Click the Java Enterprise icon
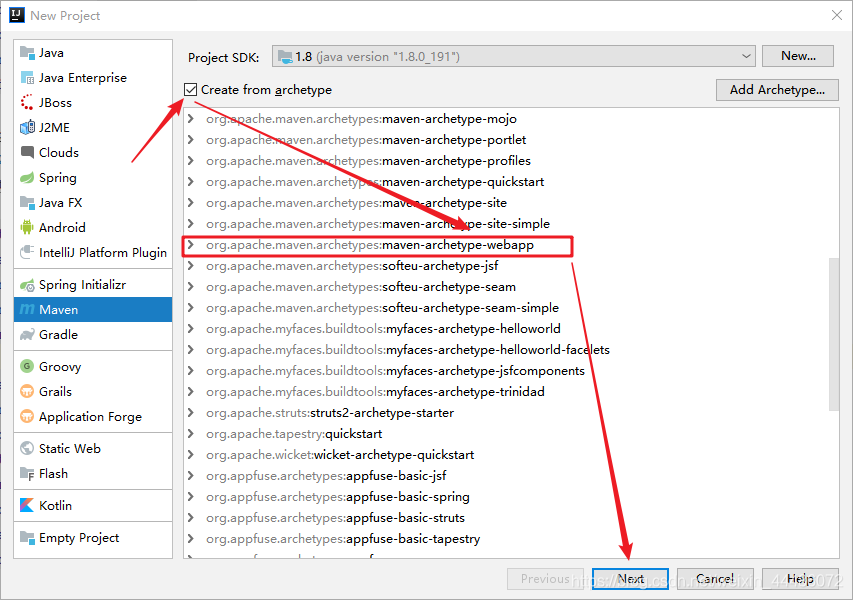 [27, 78]
